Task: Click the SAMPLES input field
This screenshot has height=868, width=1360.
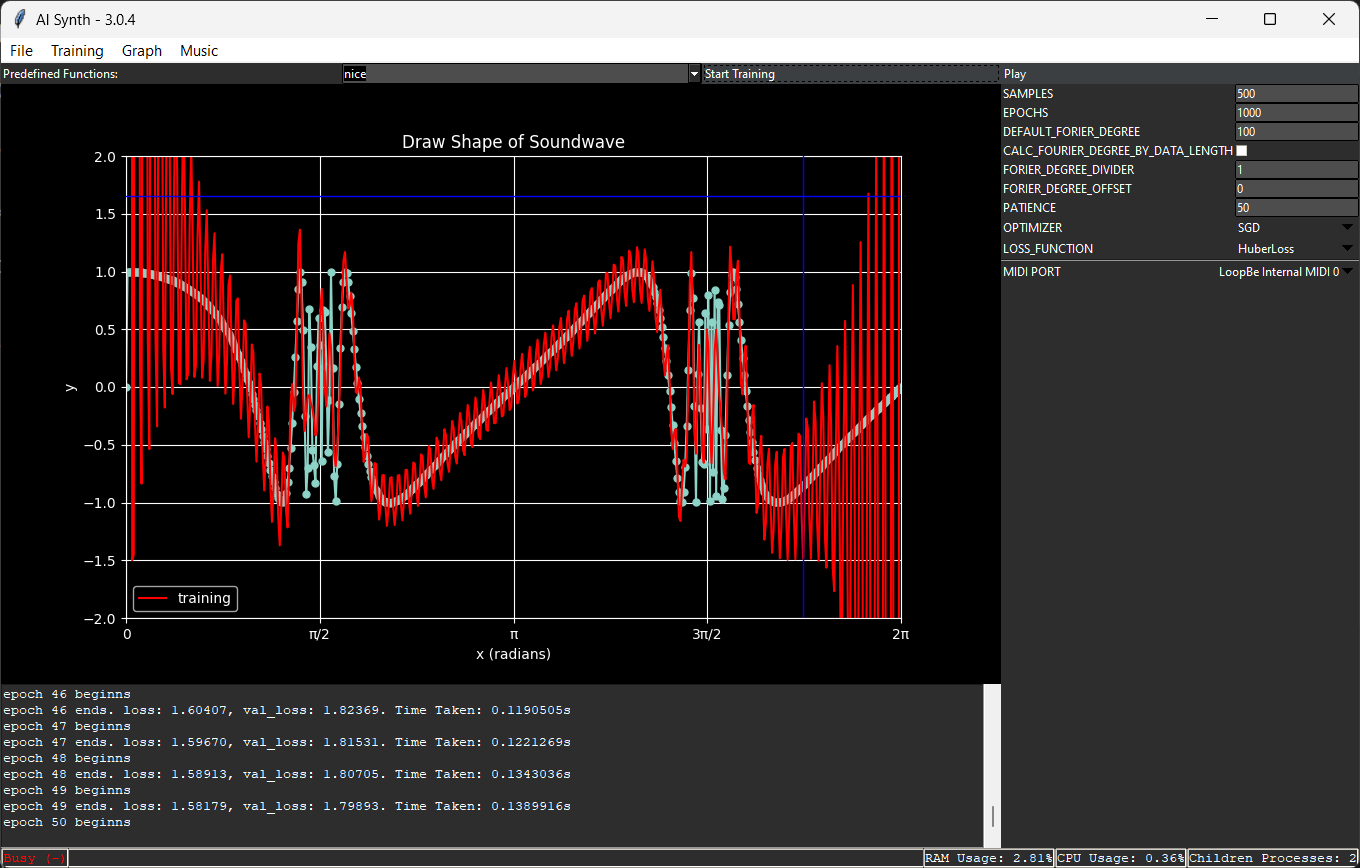Action: (1296, 94)
